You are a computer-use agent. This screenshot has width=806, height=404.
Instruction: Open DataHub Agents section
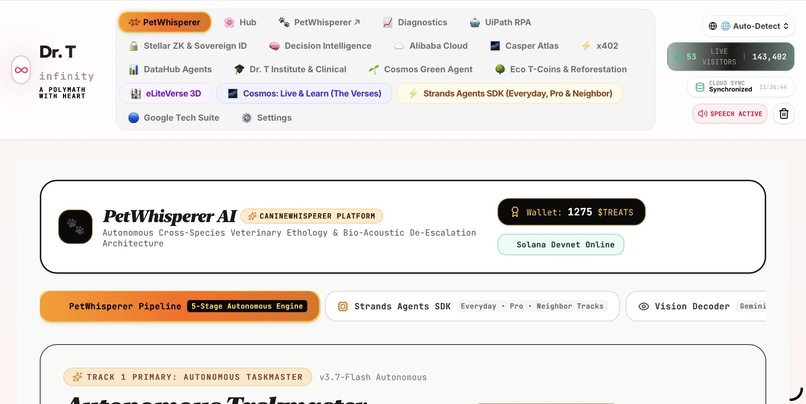[170, 69]
